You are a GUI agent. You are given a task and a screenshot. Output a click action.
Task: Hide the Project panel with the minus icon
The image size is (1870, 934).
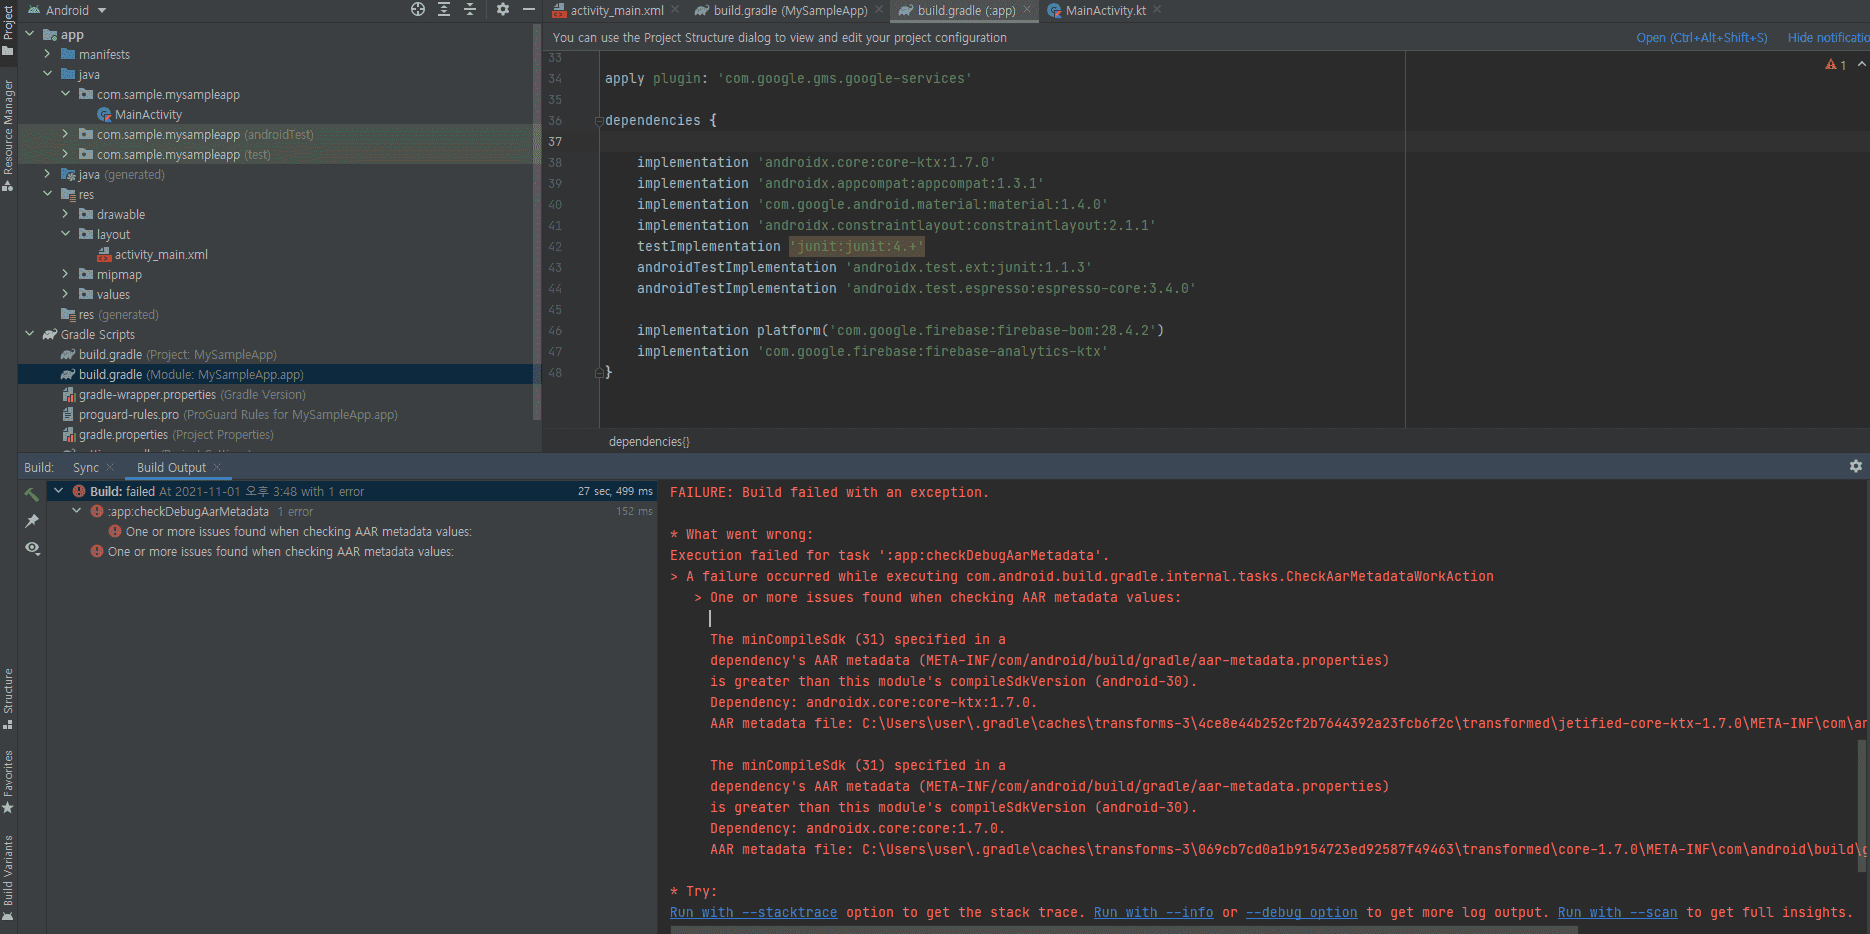529,10
